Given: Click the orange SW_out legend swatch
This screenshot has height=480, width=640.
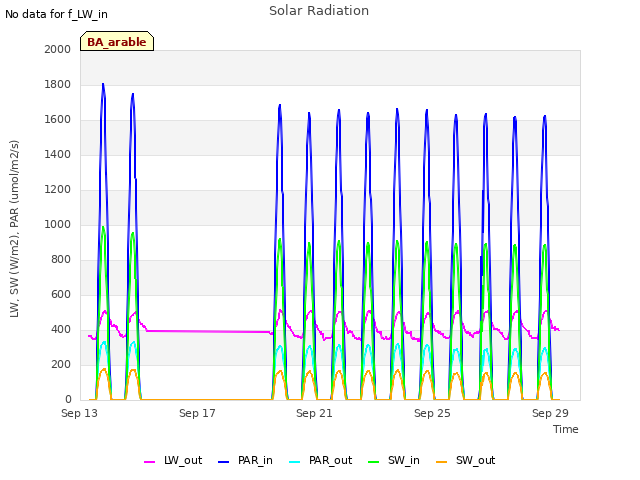Looking at the screenshot, I should click(442, 462).
